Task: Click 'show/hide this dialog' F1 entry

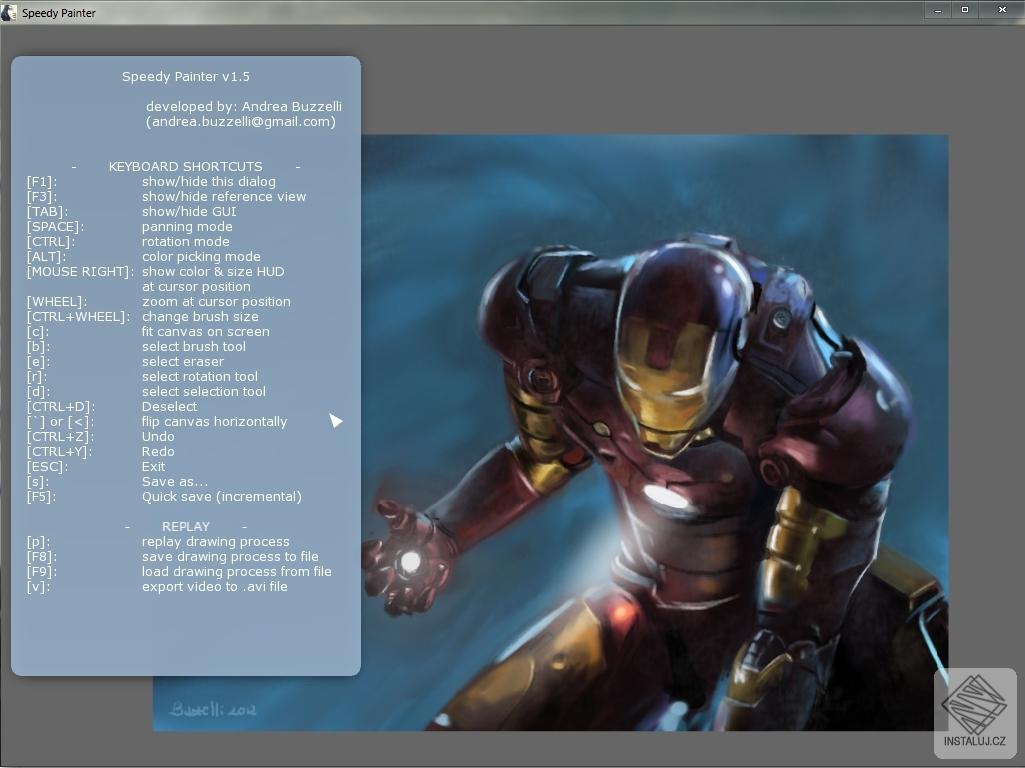Action: pyautogui.click(x=210, y=181)
